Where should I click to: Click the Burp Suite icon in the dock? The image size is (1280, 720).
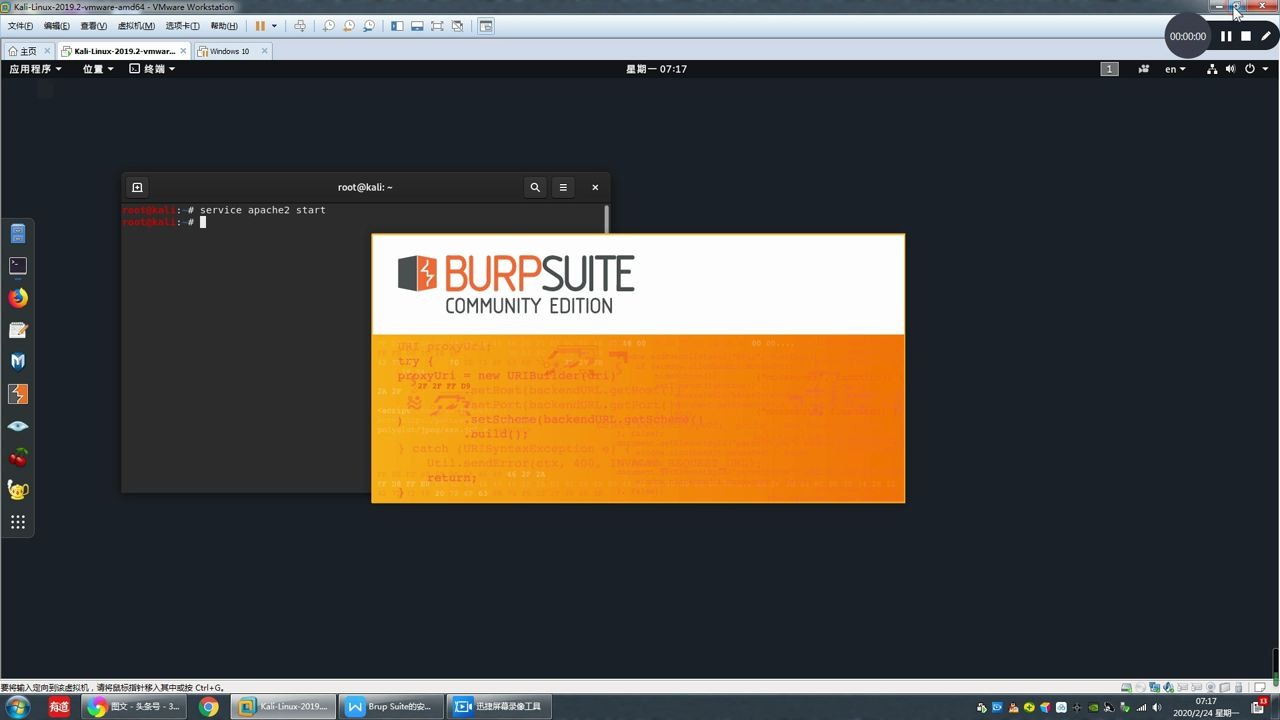tap(18, 394)
